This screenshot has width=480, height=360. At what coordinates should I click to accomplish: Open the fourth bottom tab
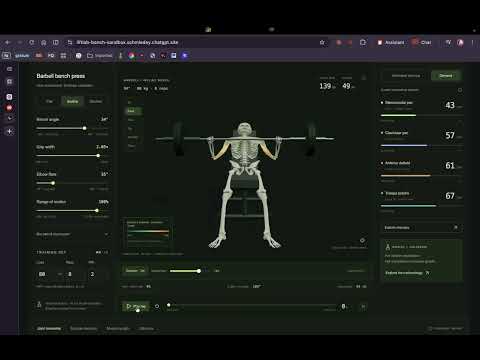(x=147, y=329)
